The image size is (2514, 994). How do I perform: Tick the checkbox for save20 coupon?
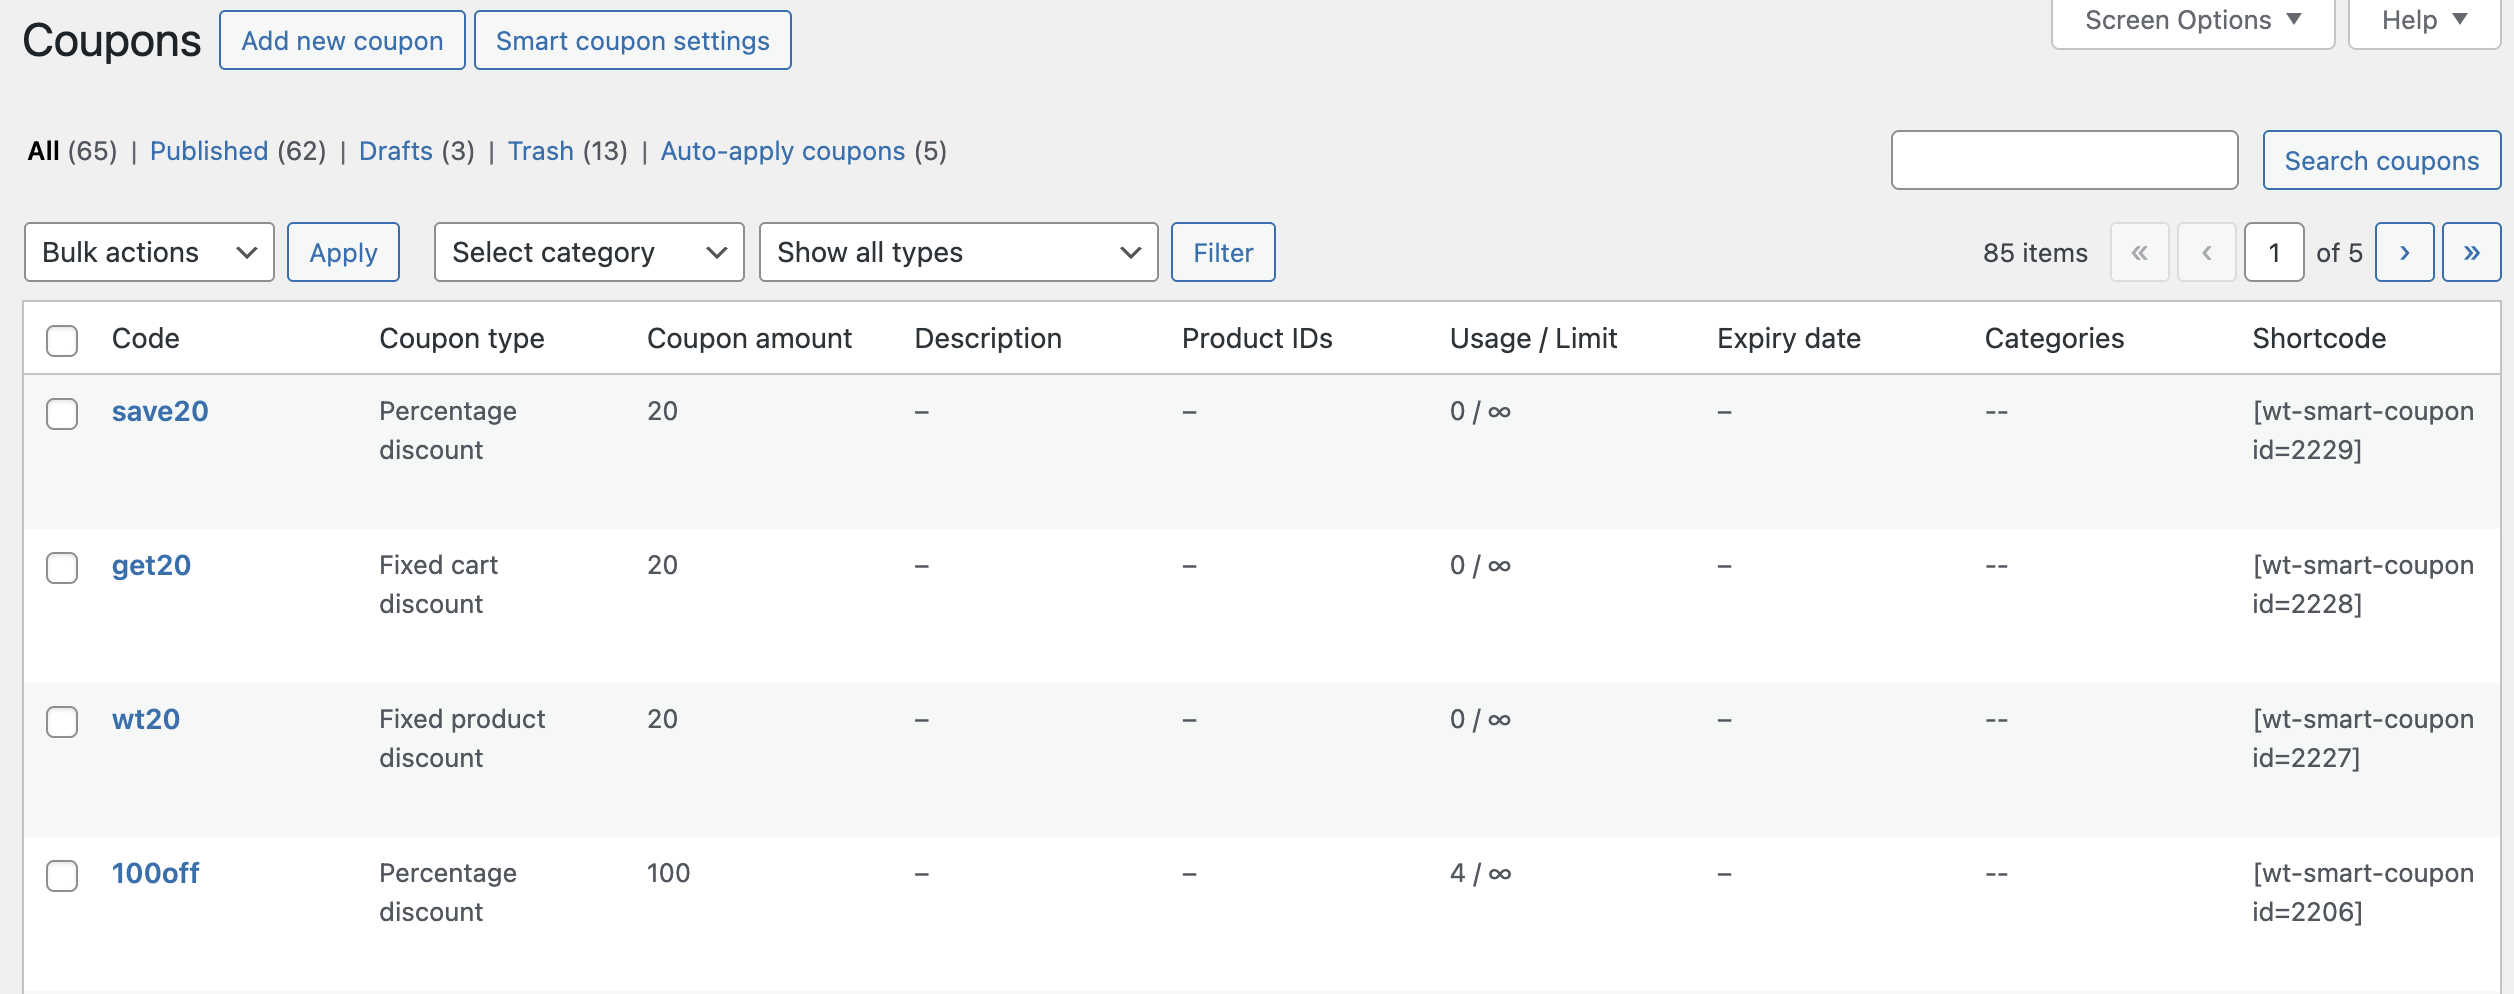62,414
